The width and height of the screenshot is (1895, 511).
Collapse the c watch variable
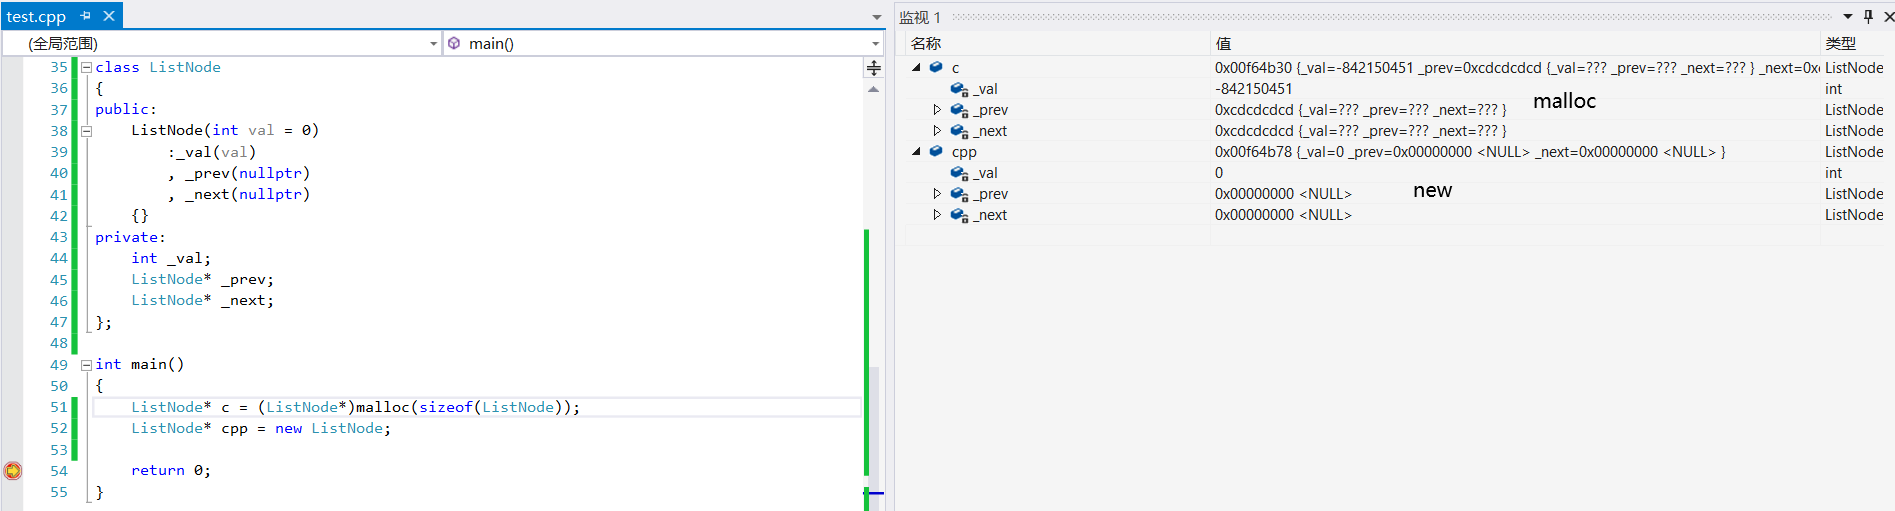pyautogui.click(x=916, y=67)
